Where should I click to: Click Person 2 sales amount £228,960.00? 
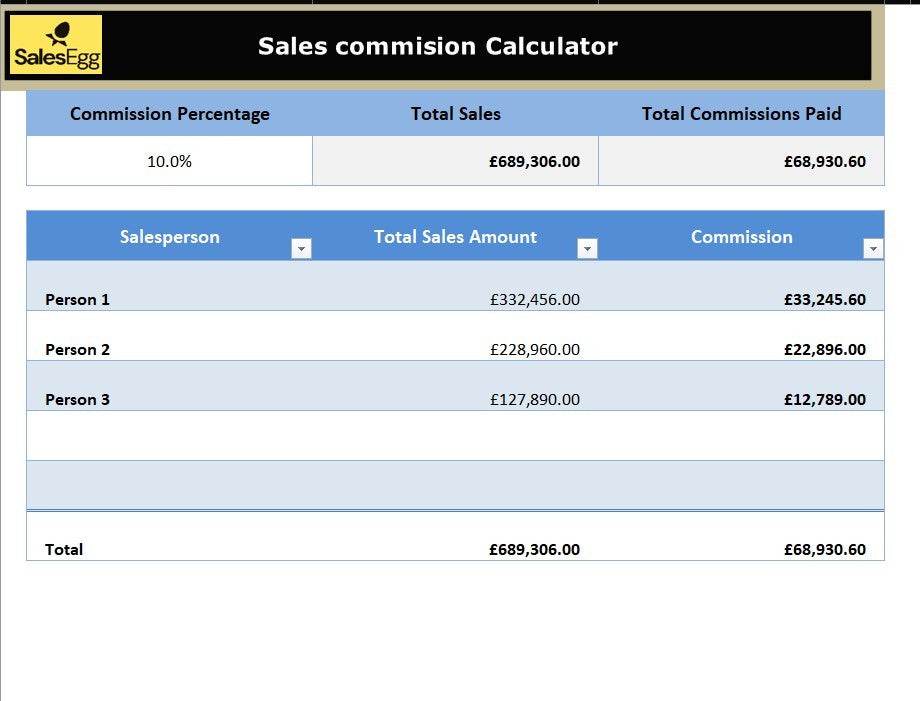pos(534,349)
